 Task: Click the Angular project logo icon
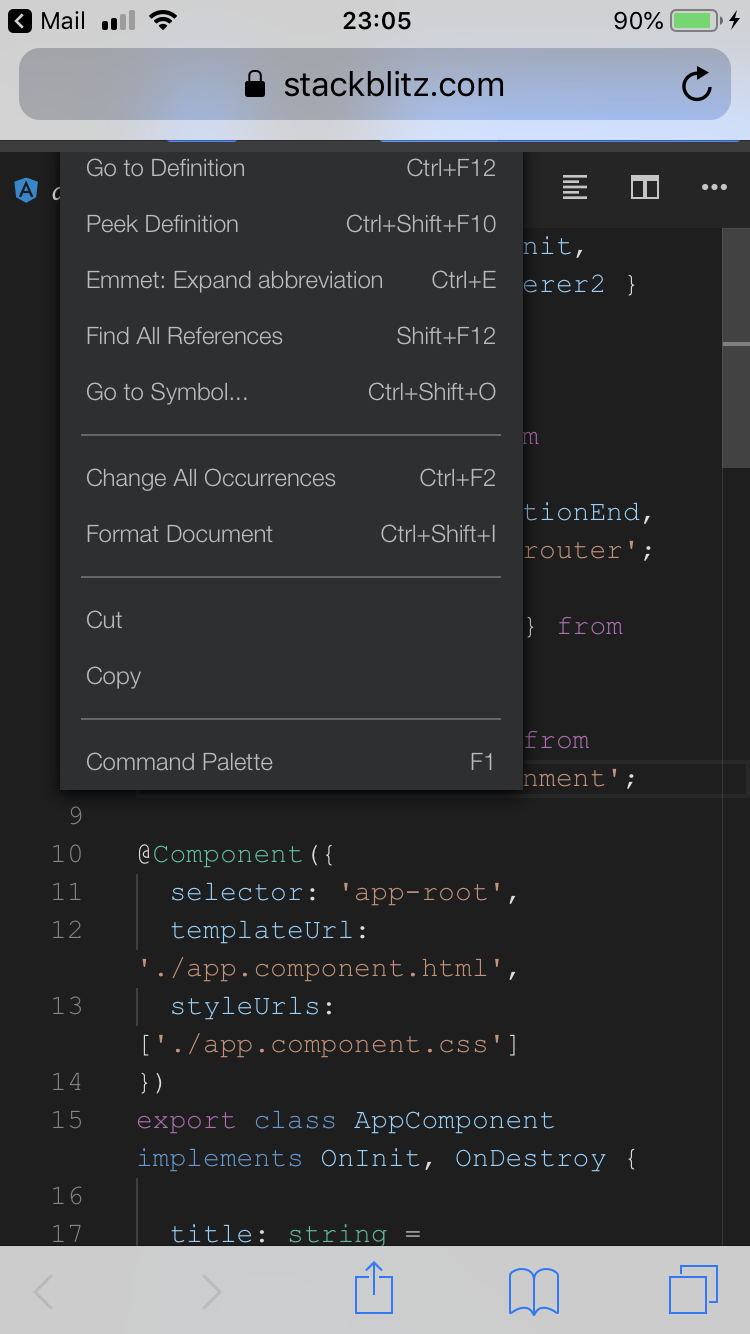(25, 190)
